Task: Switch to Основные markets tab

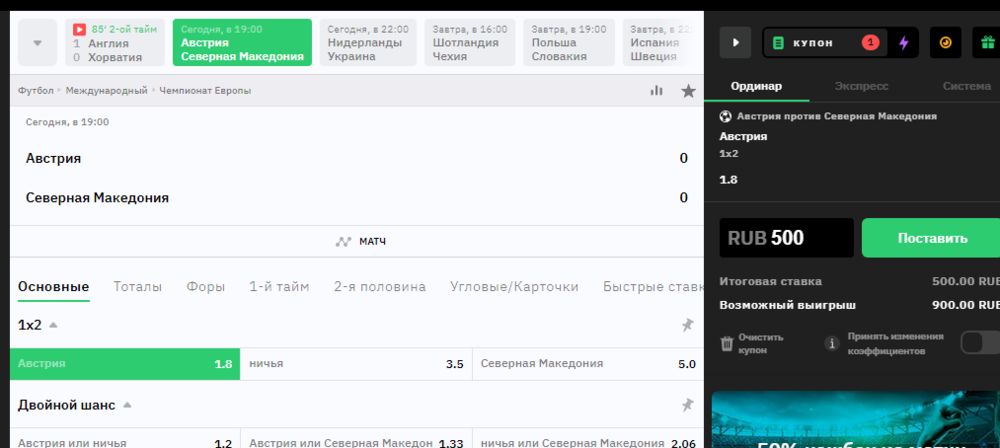Action: [54, 287]
